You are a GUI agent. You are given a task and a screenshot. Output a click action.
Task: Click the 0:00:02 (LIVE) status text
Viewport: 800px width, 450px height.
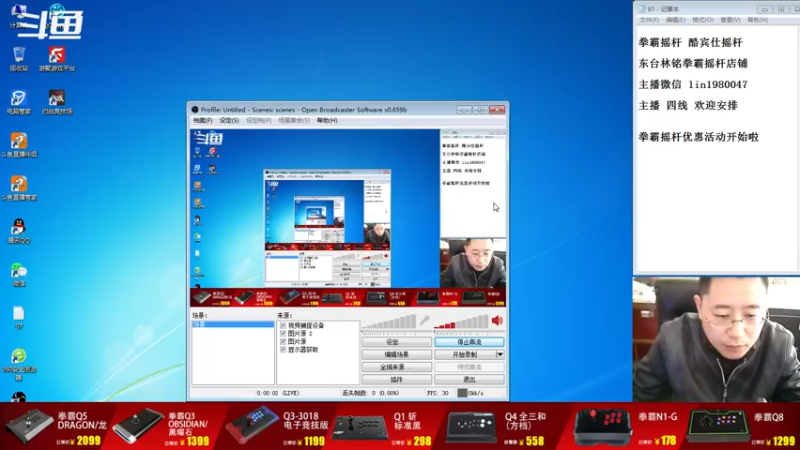tap(278, 393)
